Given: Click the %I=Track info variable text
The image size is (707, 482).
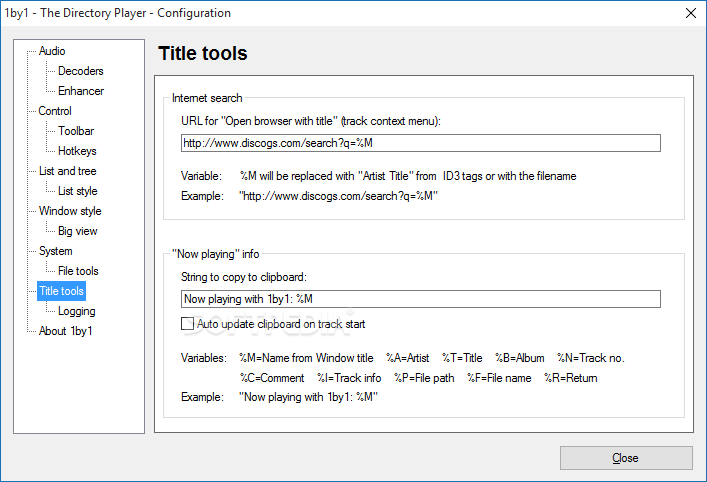Looking at the screenshot, I should 349,378.
